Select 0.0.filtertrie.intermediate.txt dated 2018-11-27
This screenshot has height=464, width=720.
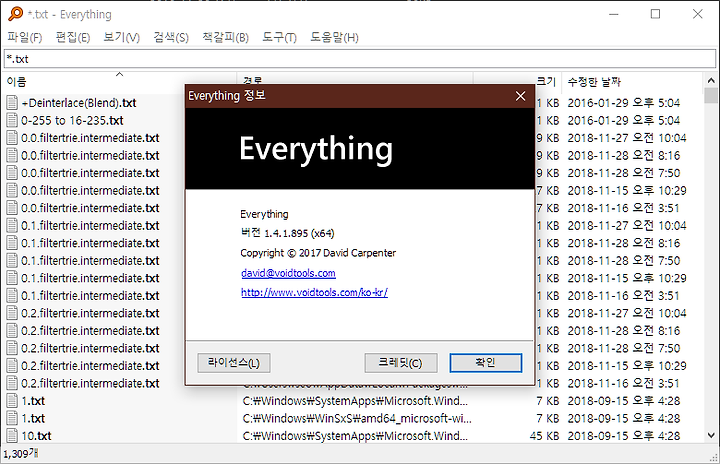pos(90,138)
